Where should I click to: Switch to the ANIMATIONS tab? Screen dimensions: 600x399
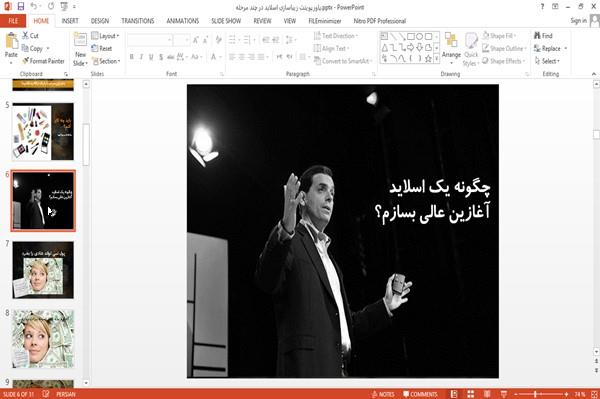pyautogui.click(x=183, y=21)
